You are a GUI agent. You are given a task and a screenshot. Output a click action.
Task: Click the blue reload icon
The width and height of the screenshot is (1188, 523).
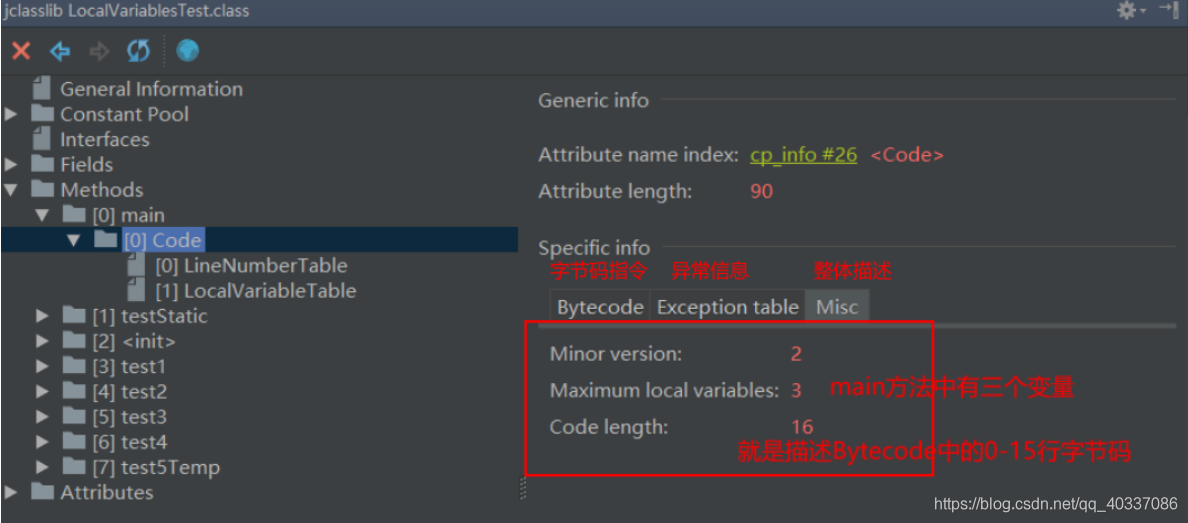[139, 52]
